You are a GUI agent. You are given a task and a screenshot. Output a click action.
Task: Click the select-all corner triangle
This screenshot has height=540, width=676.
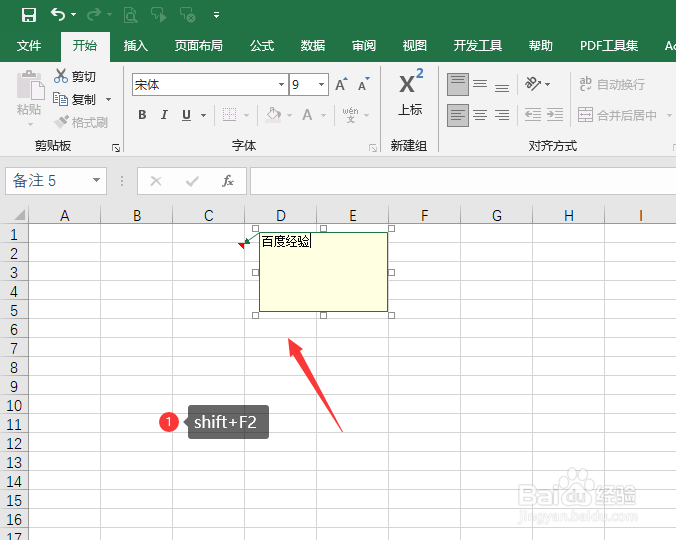pyautogui.click(x=20, y=214)
